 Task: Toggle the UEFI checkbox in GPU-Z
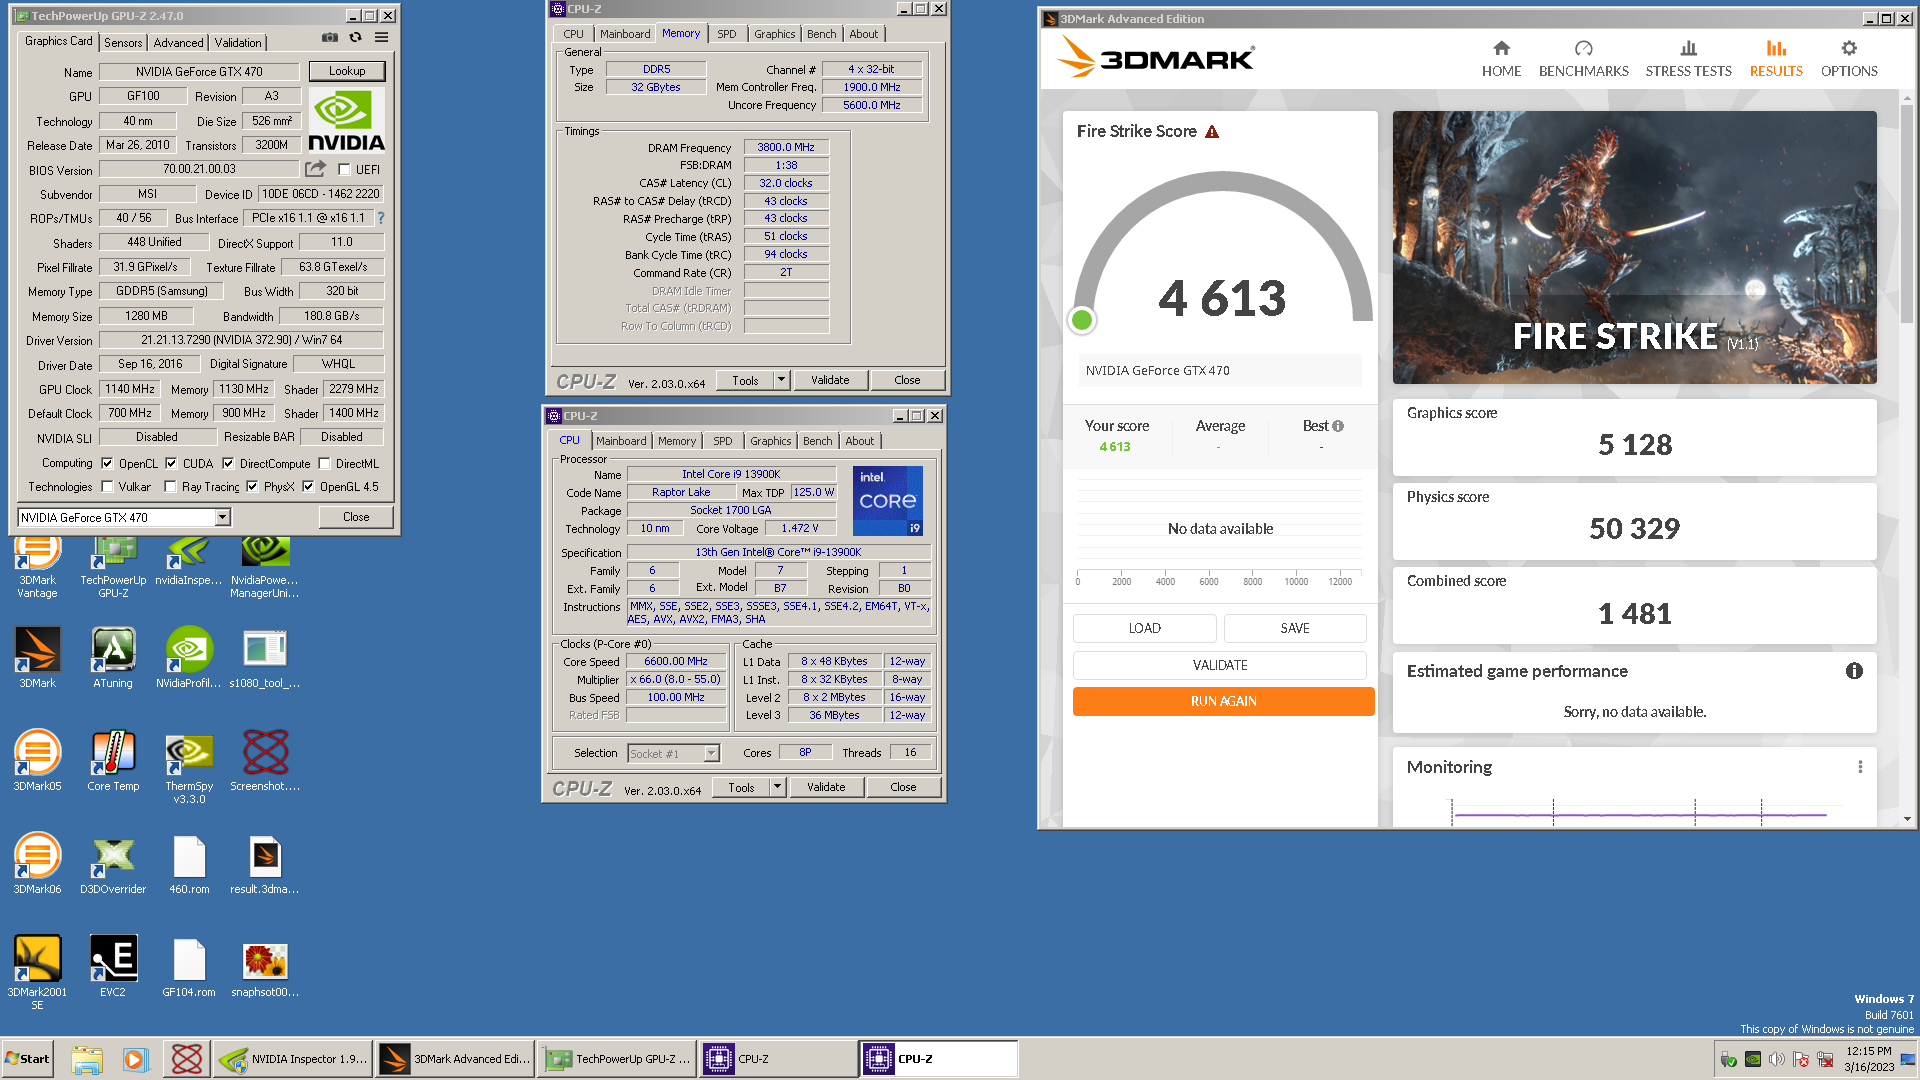point(345,170)
